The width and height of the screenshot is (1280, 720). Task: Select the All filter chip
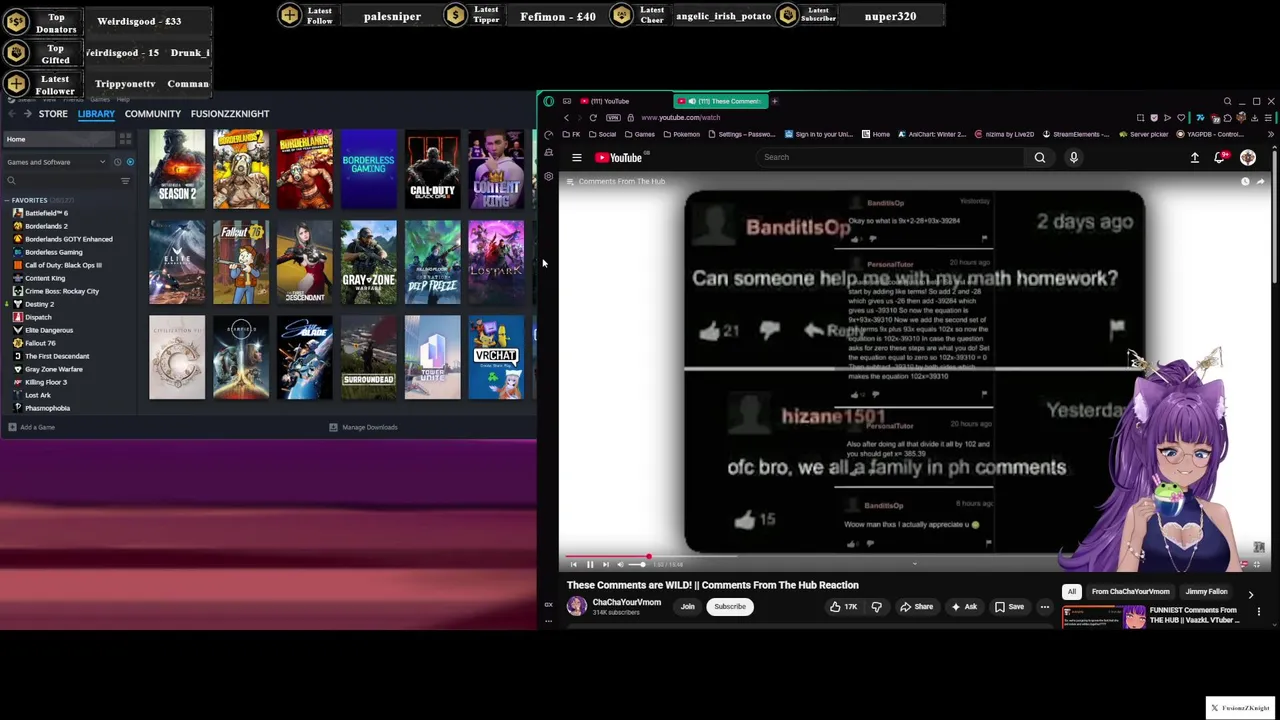click(1071, 591)
